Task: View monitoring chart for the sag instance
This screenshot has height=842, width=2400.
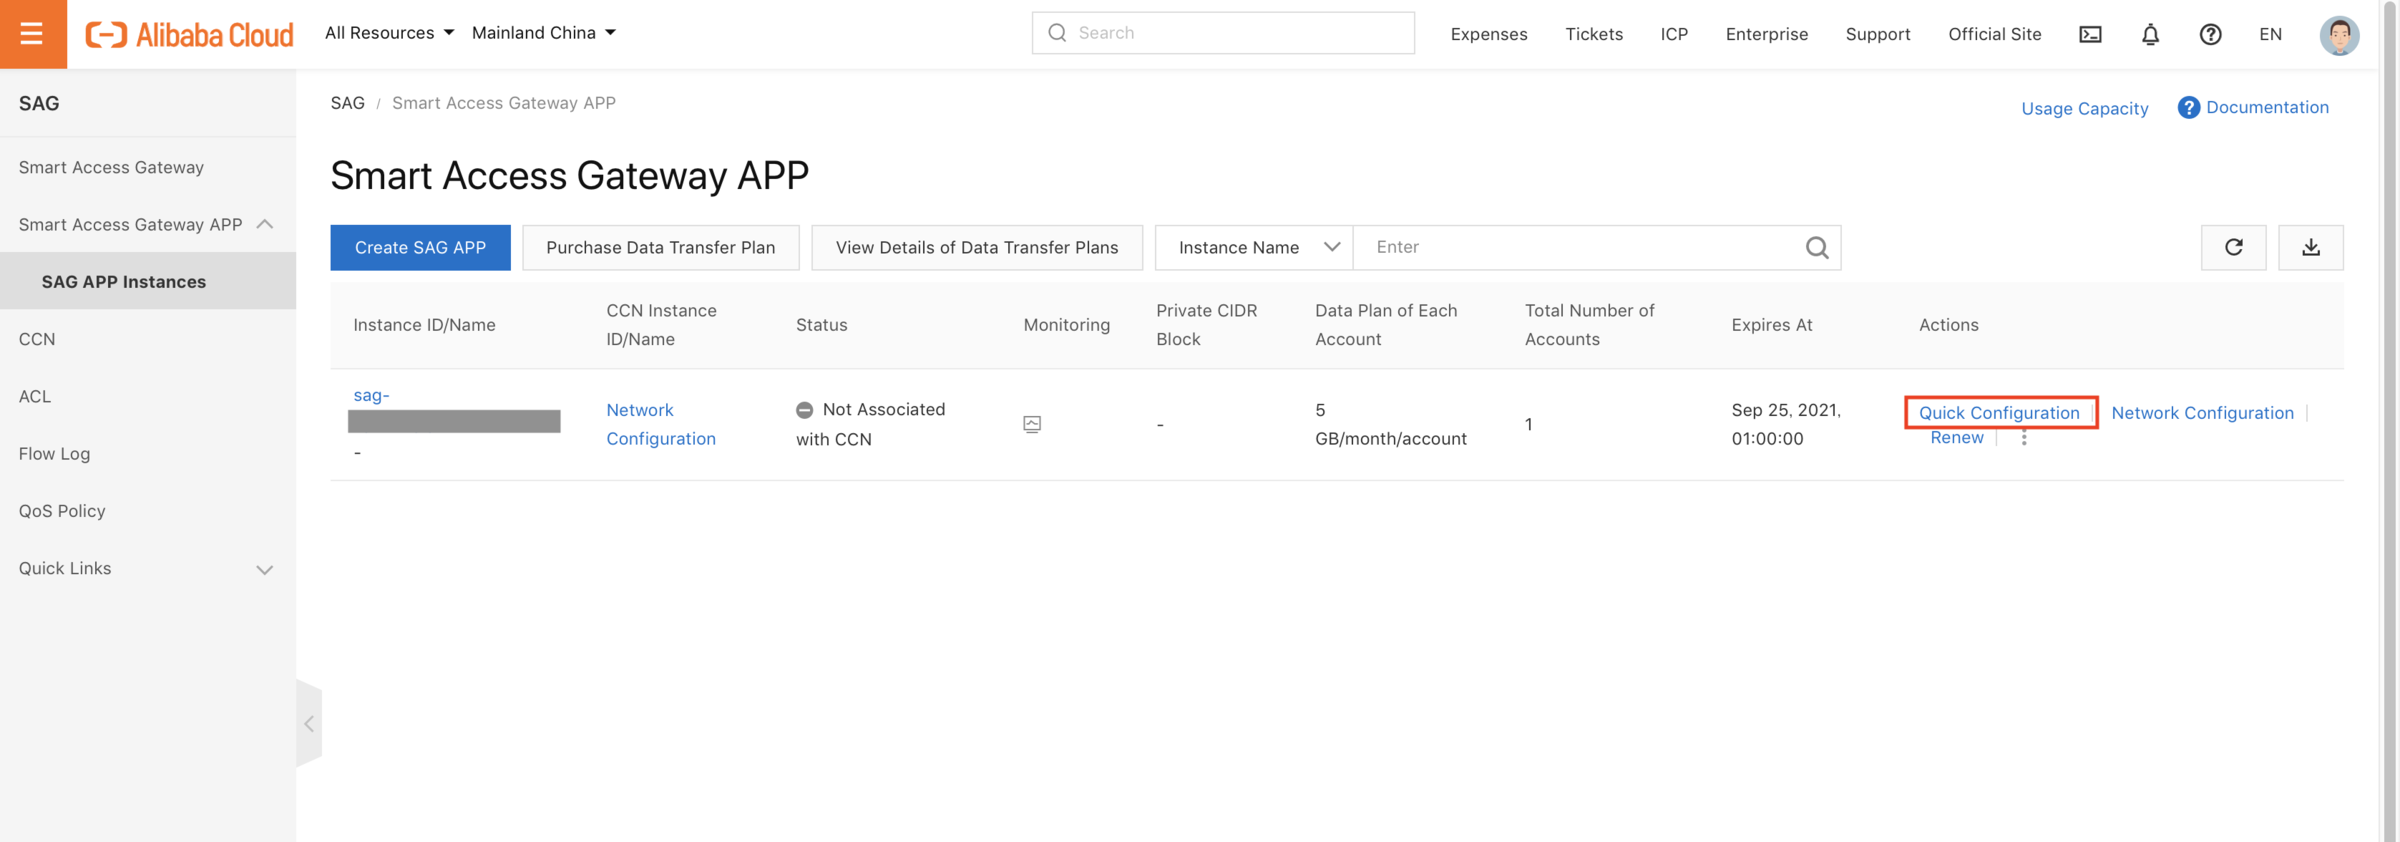Action: coord(1032,424)
